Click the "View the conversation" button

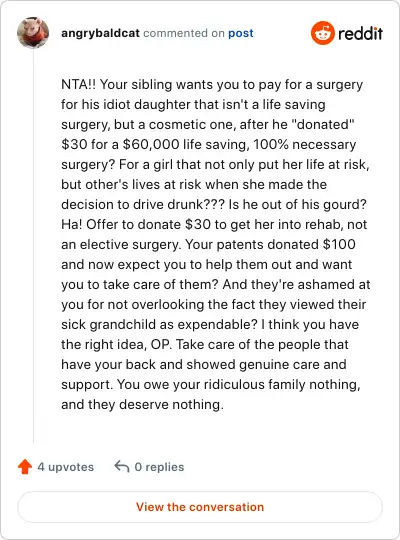[200, 507]
